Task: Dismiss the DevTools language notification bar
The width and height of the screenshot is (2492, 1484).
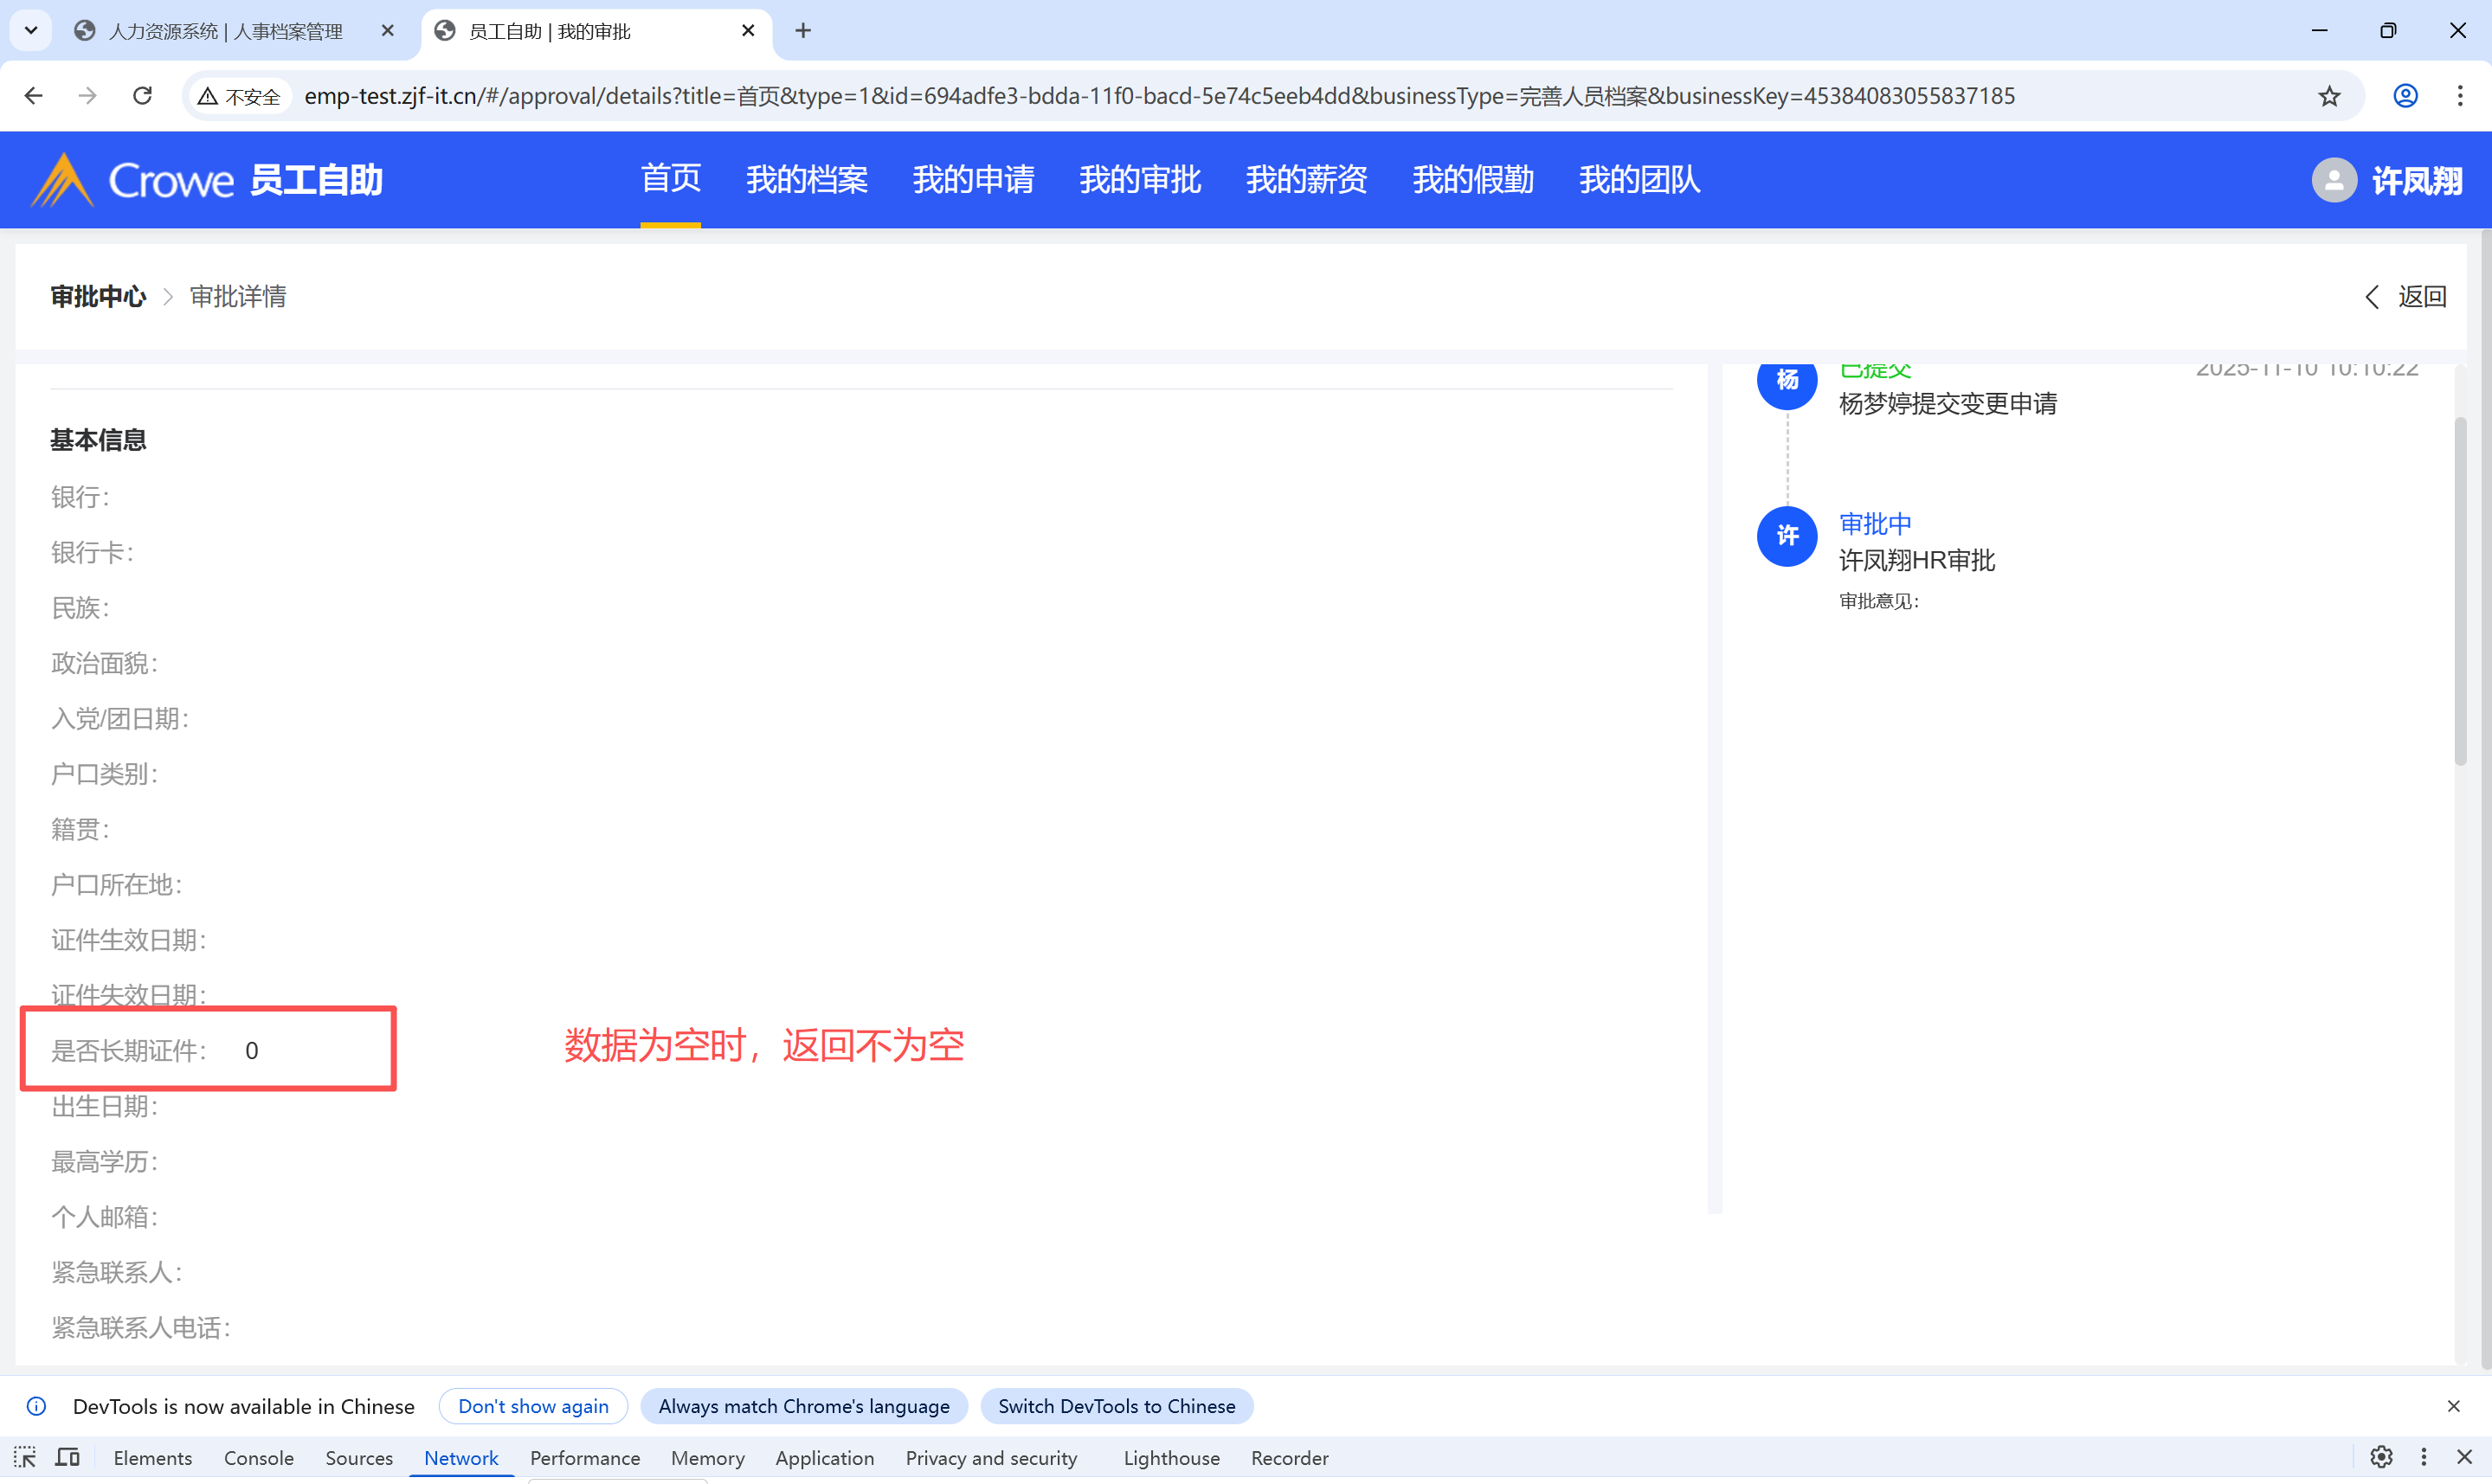Action: point(2453,1406)
